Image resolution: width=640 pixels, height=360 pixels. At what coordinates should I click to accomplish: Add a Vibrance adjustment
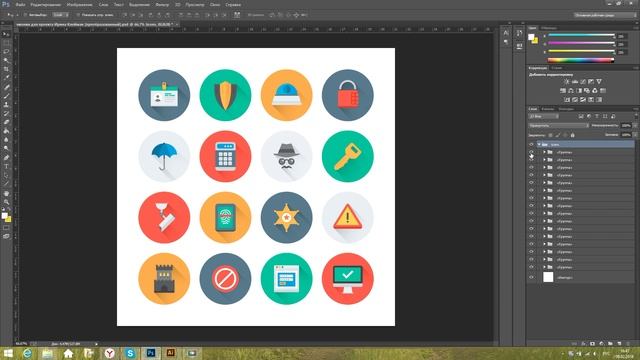coord(599,82)
